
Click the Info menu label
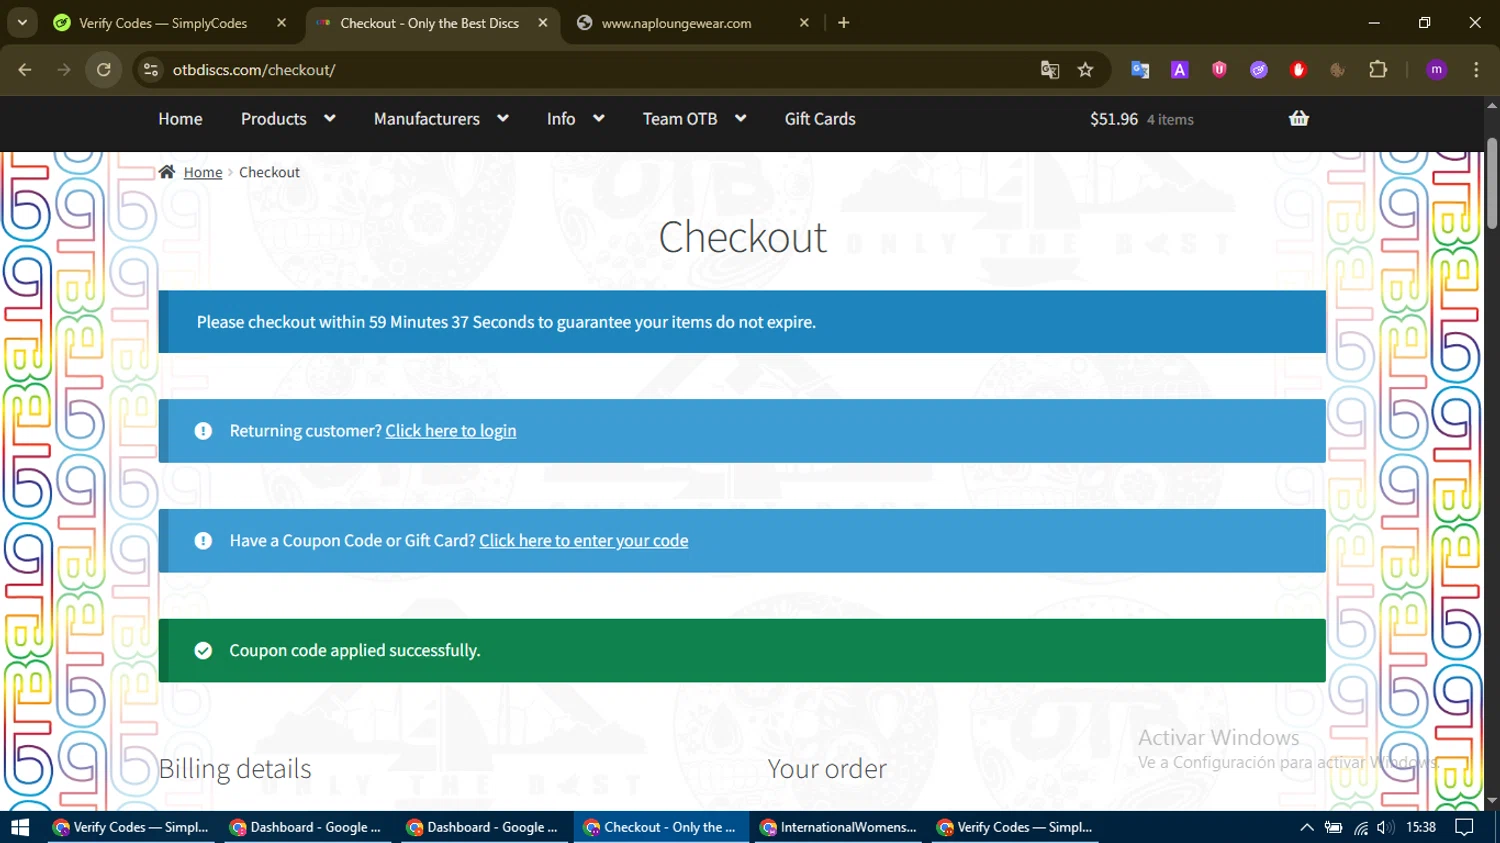[x=561, y=119]
